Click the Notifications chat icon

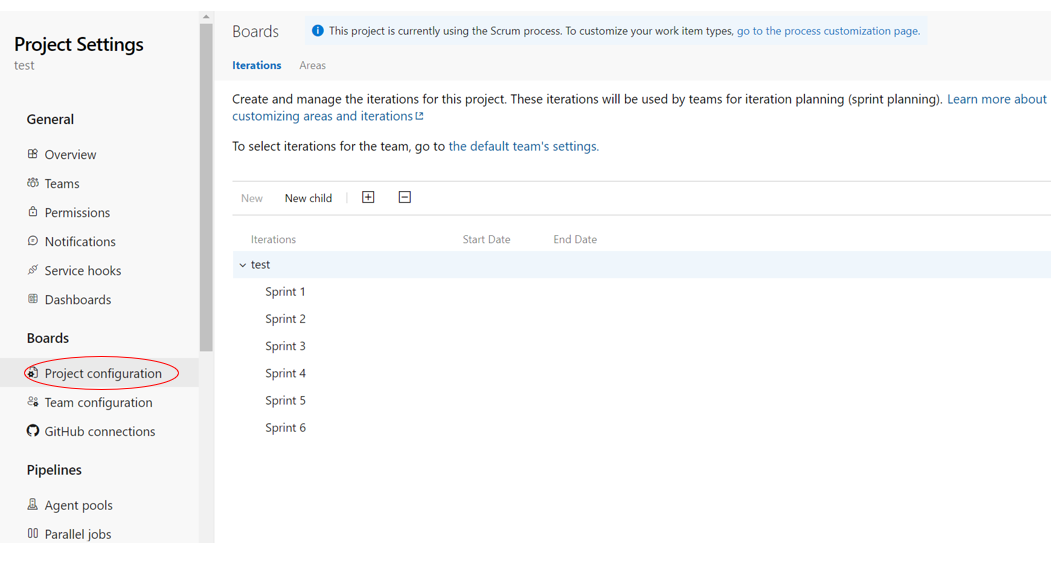[x=32, y=241]
